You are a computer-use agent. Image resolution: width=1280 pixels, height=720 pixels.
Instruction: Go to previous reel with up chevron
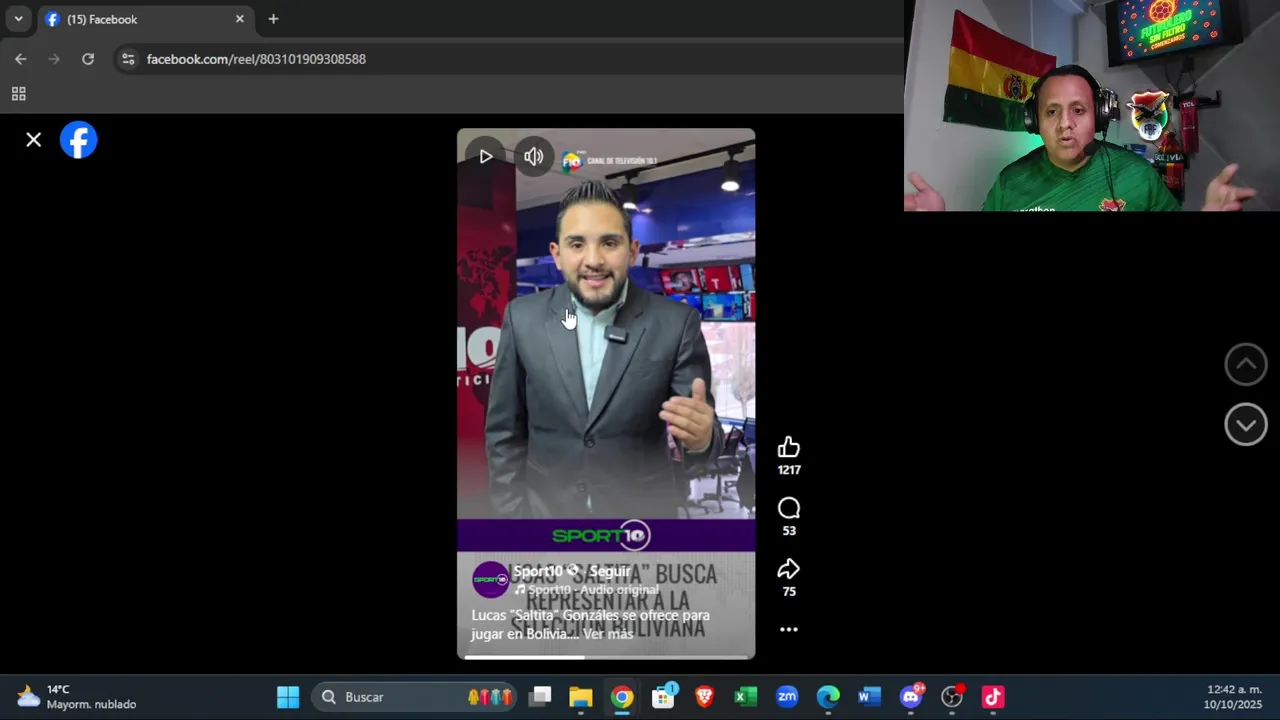point(1246,364)
